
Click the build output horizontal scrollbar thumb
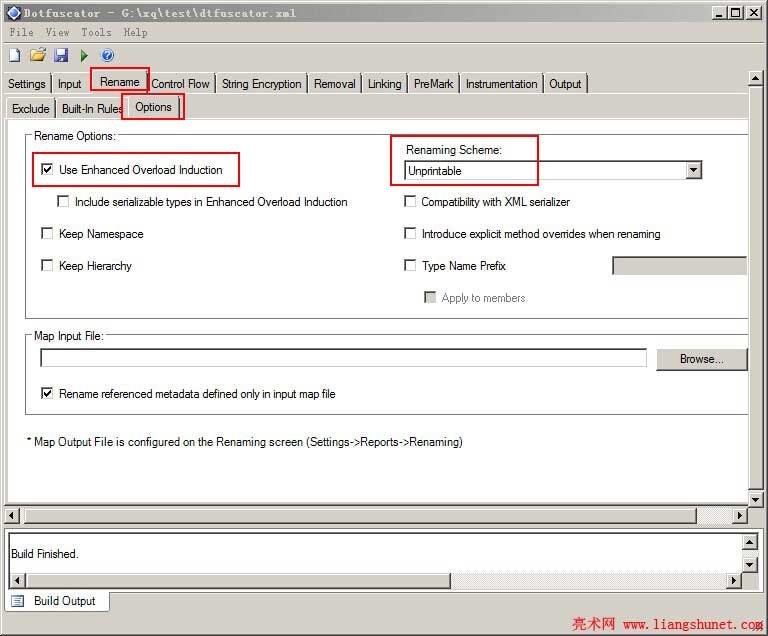point(238,581)
